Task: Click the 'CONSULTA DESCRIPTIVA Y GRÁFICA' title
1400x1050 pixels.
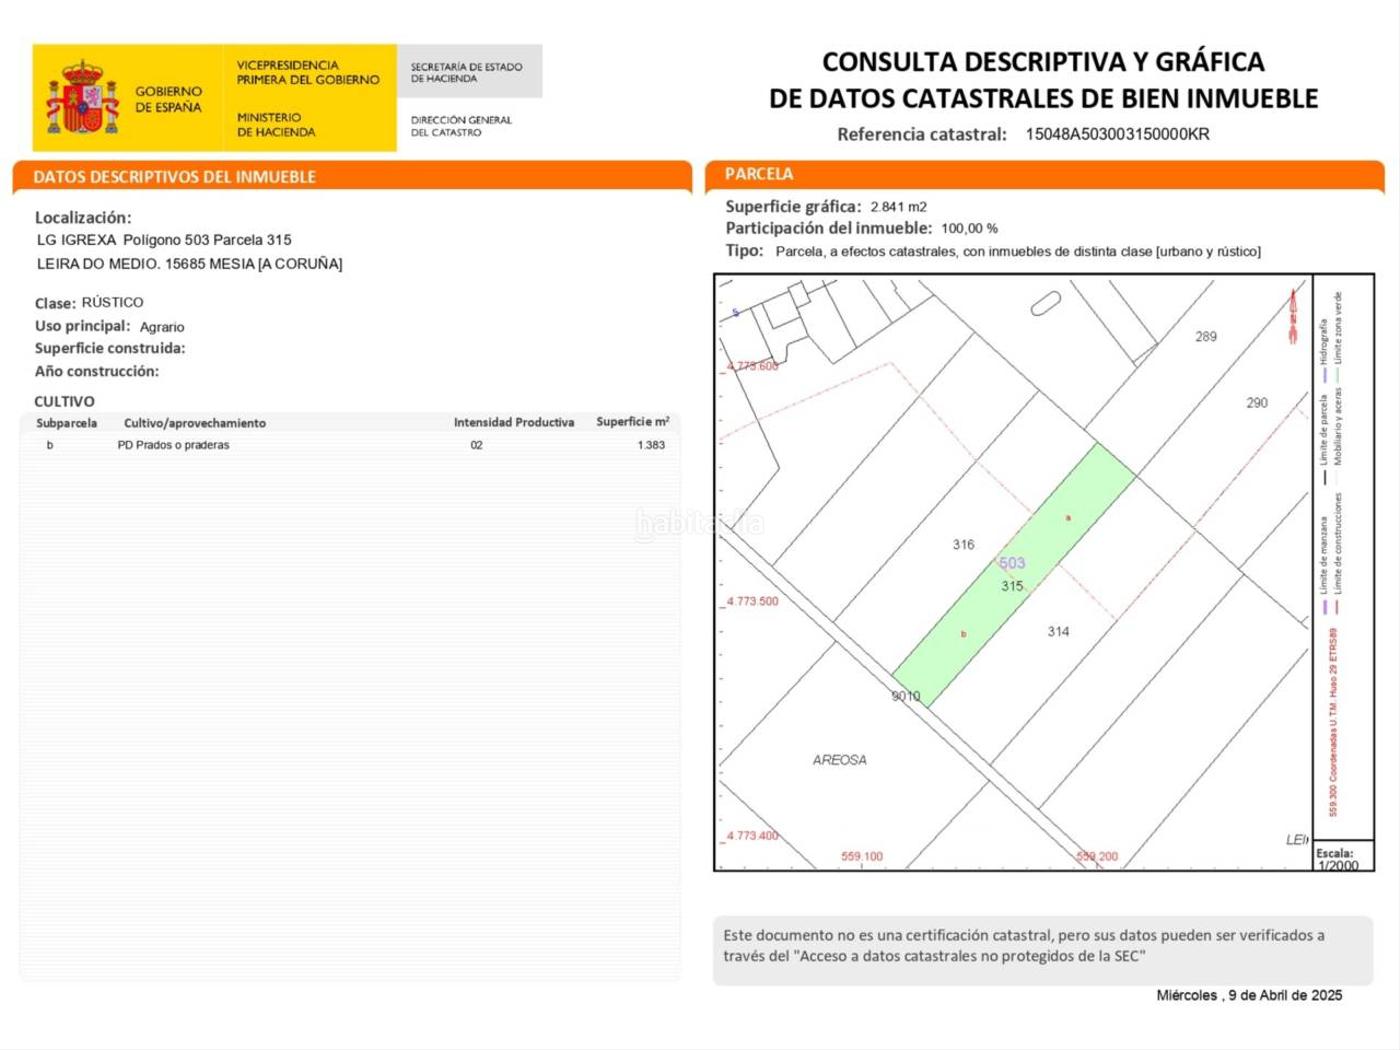Action: 1043,62
